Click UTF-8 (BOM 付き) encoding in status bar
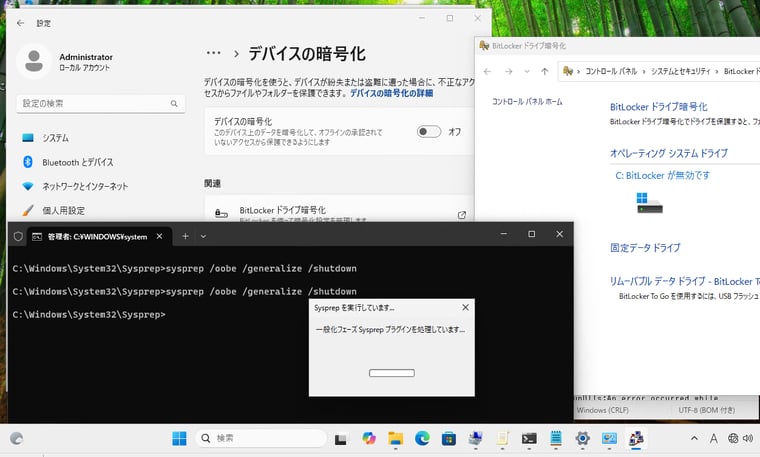The image size is (760, 457). 706,410
